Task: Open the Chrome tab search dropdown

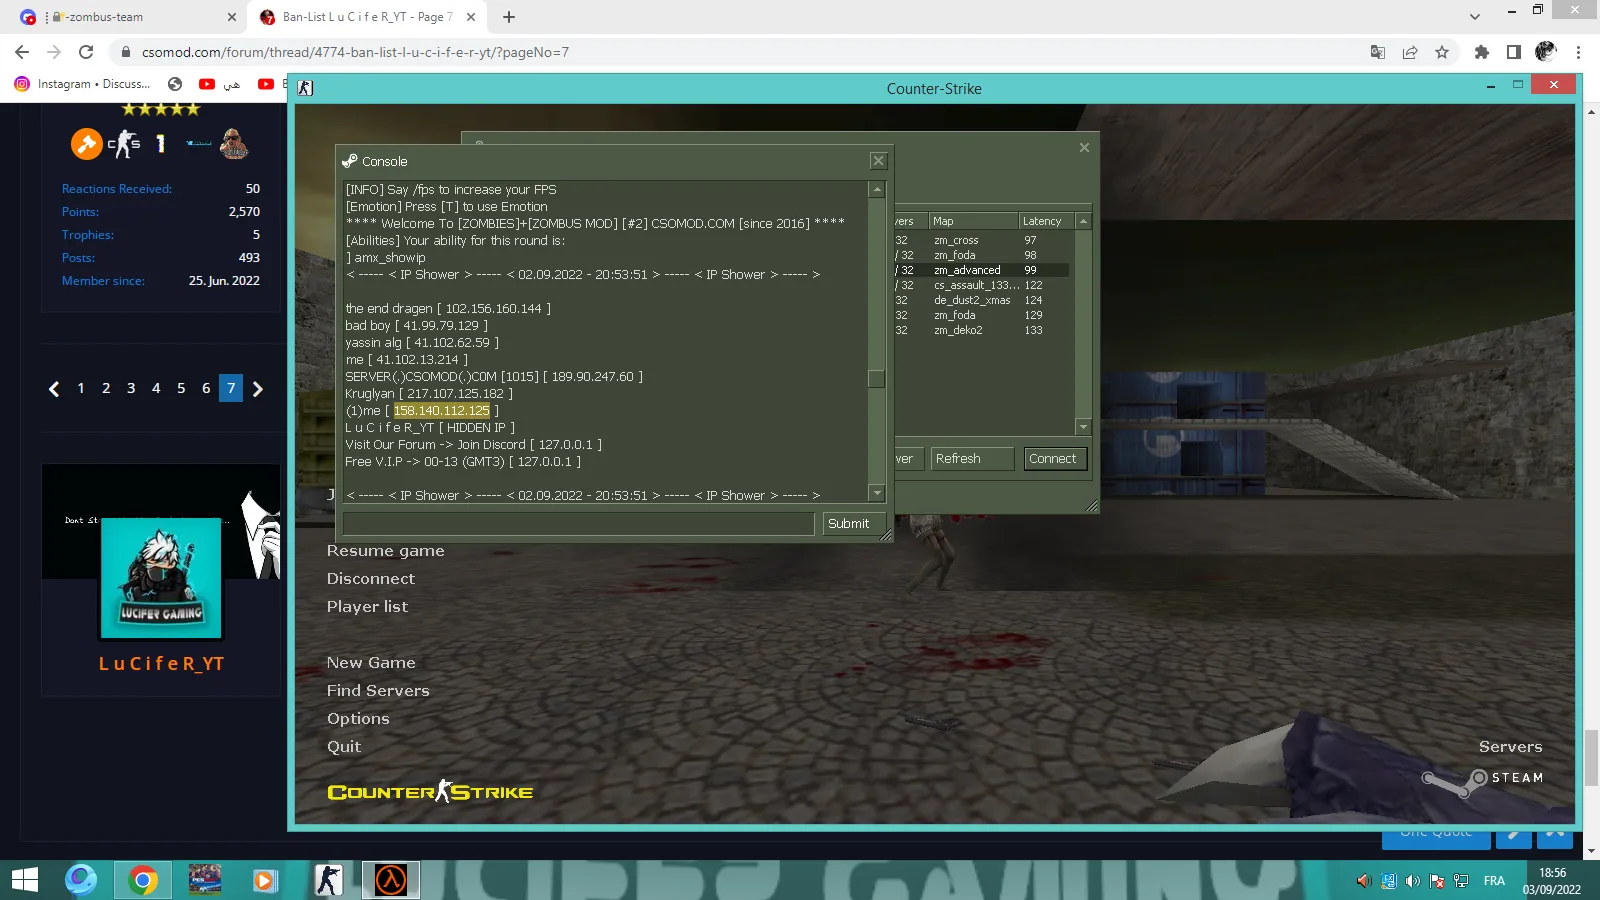Action: click(1474, 17)
